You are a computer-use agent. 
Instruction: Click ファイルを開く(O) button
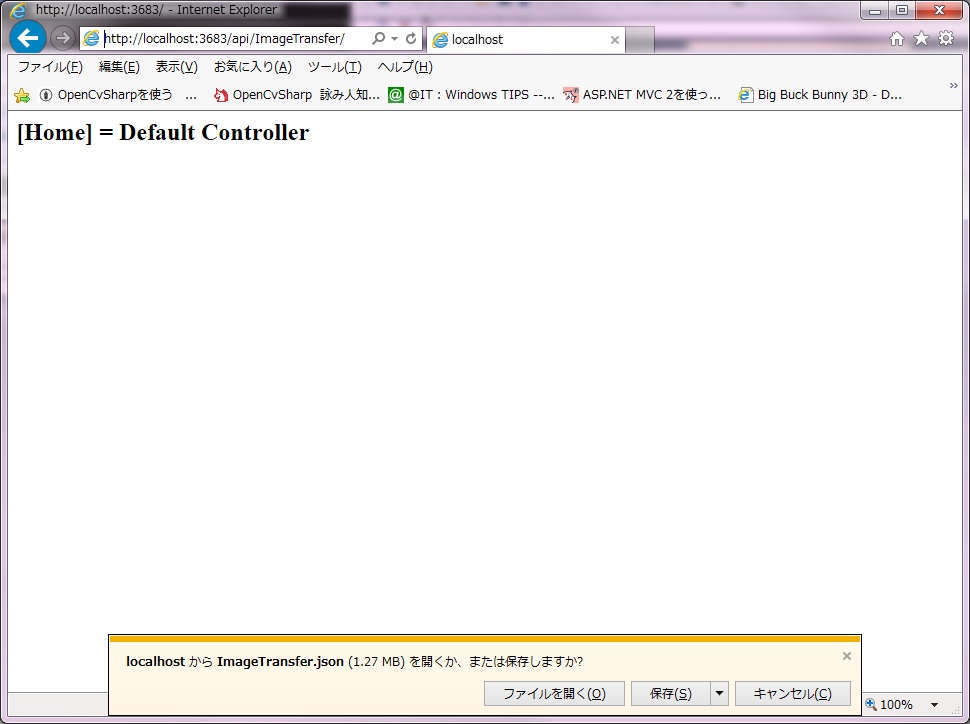pos(554,694)
